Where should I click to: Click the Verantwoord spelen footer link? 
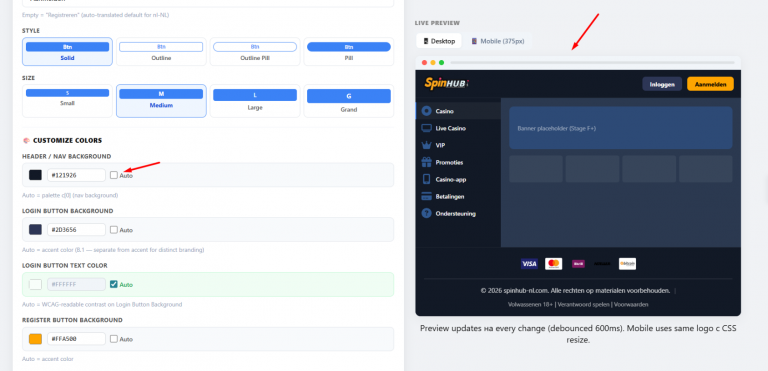click(x=583, y=304)
